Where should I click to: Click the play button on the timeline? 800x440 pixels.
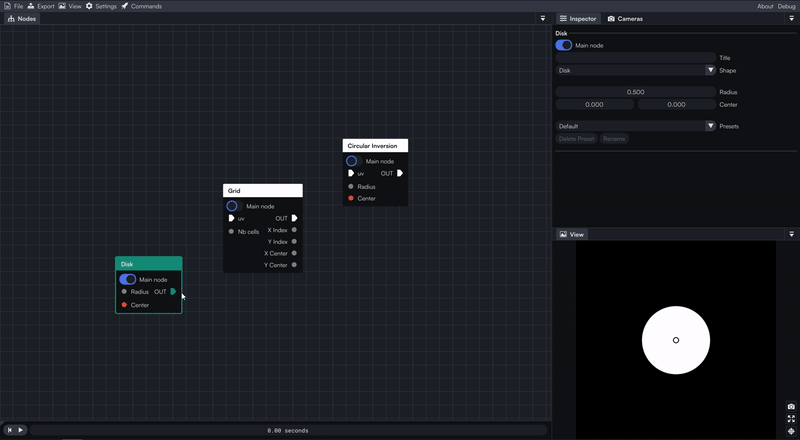[20, 430]
